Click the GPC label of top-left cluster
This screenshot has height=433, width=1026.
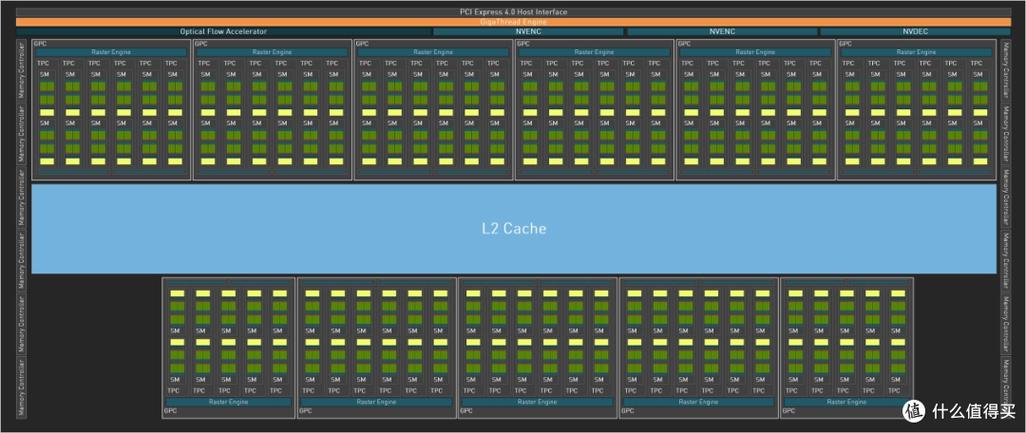point(39,44)
